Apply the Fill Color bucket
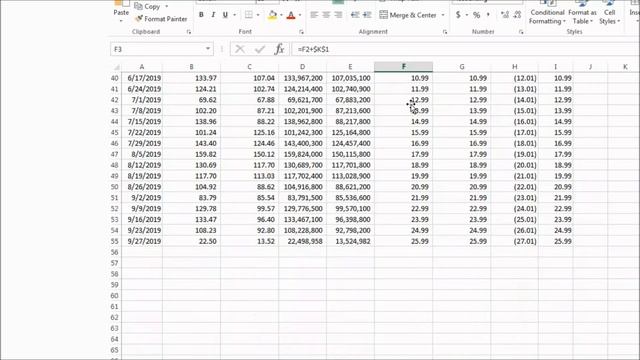 (x=272, y=15)
